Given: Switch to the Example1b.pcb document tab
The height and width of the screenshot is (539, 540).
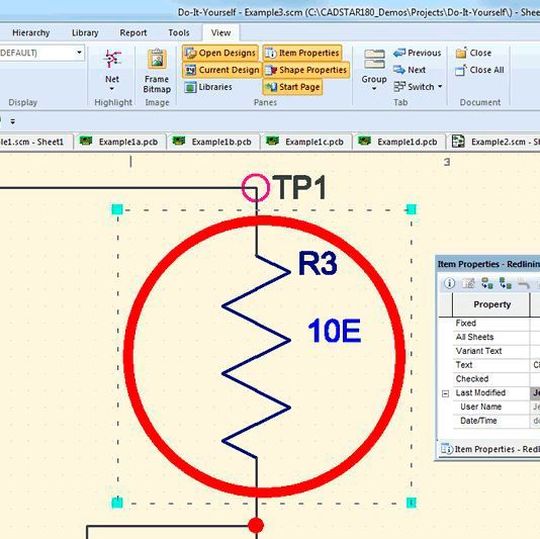Looking at the screenshot, I should point(212,142).
